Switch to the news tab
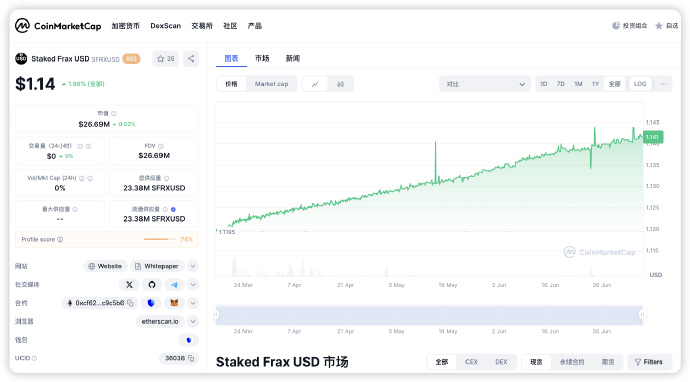The image size is (690, 382). [293, 59]
